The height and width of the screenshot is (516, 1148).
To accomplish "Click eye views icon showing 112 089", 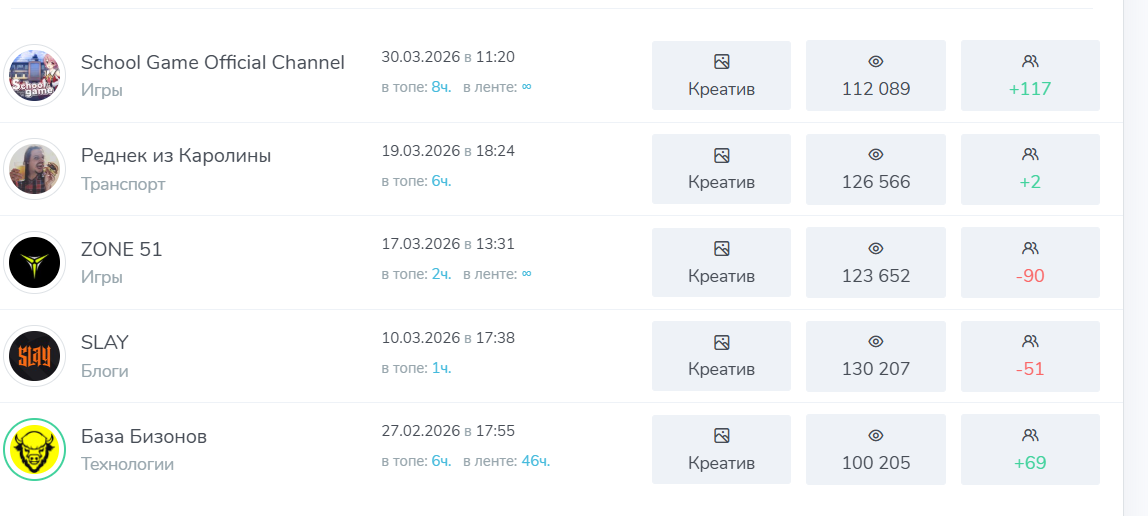I will click(876, 61).
